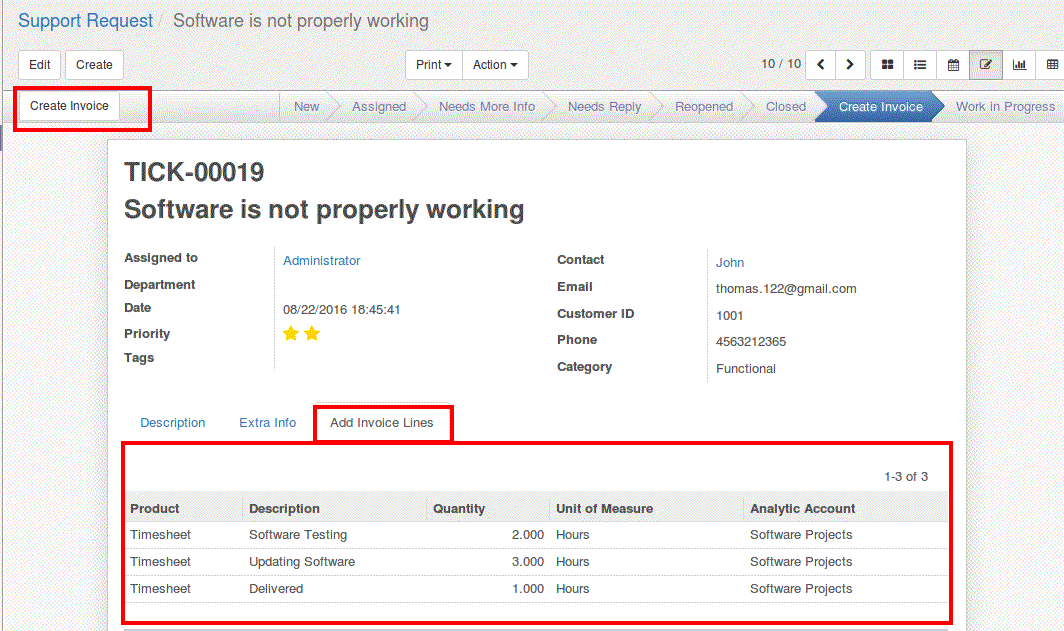Select the form view icon
The height and width of the screenshot is (631, 1064).
986,65
